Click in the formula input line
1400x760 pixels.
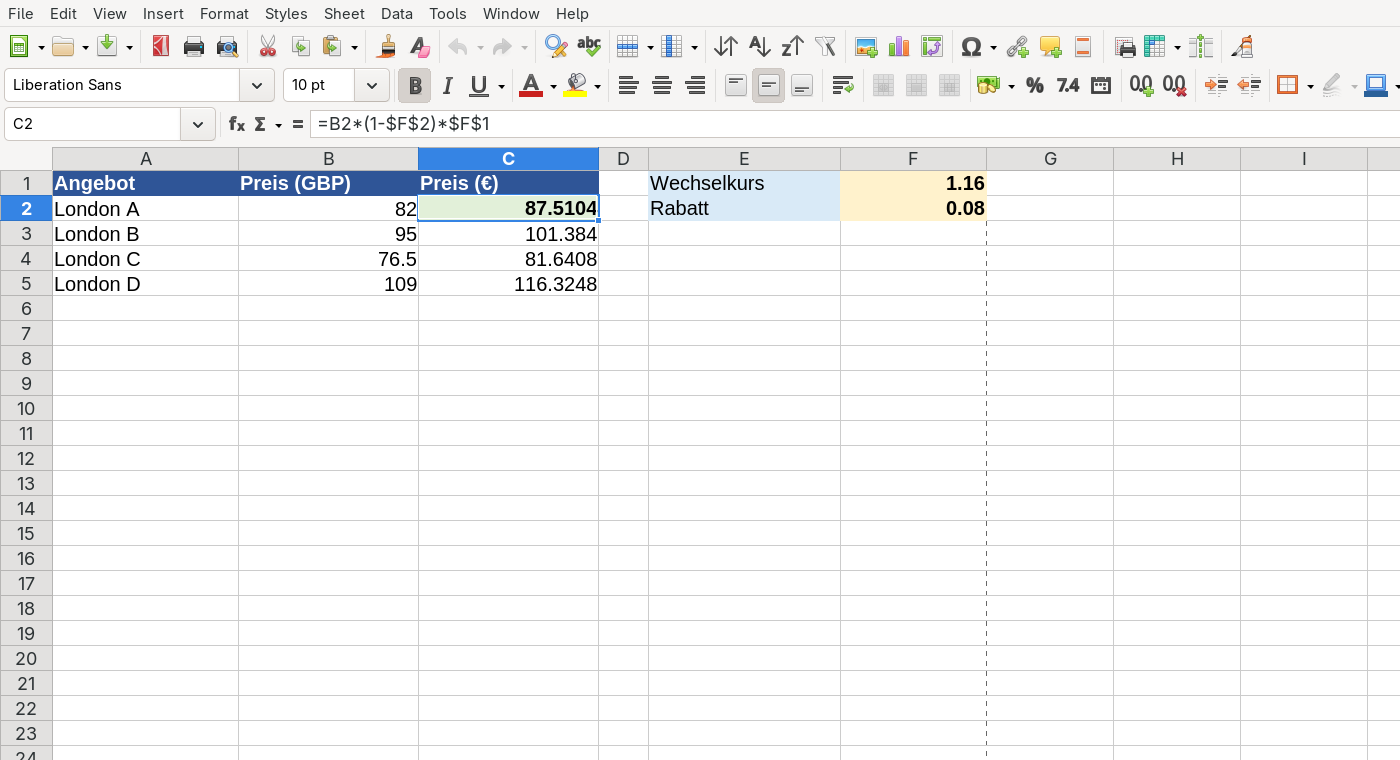click(x=855, y=124)
